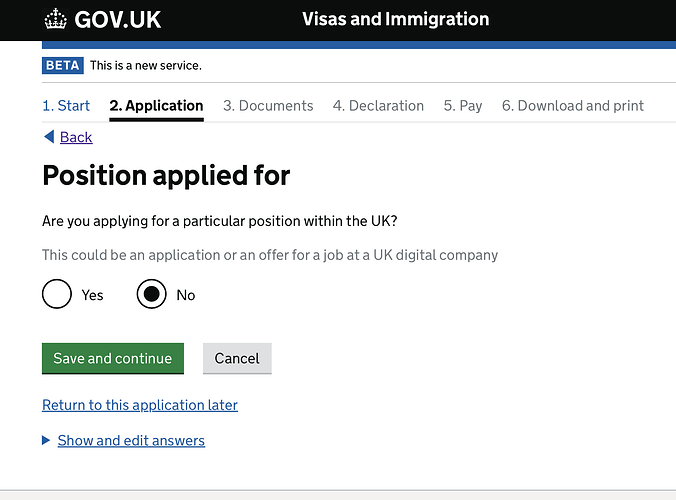This screenshot has height=500, width=676.
Task: Select the 2. Application step
Action: (156, 106)
